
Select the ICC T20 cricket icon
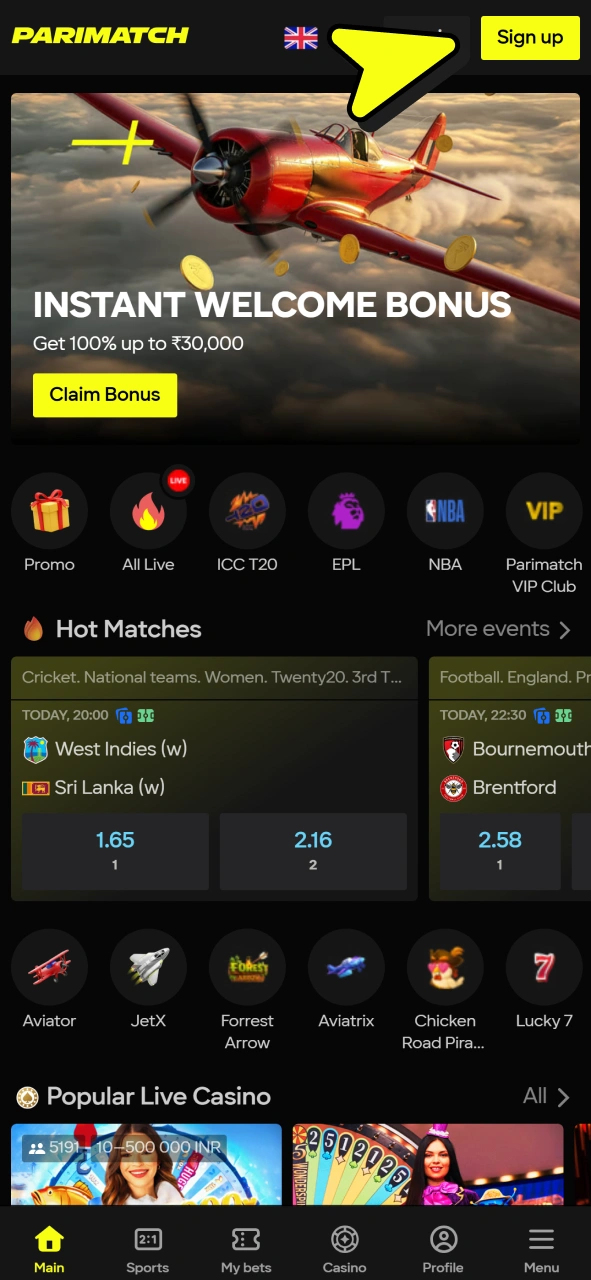pos(247,511)
